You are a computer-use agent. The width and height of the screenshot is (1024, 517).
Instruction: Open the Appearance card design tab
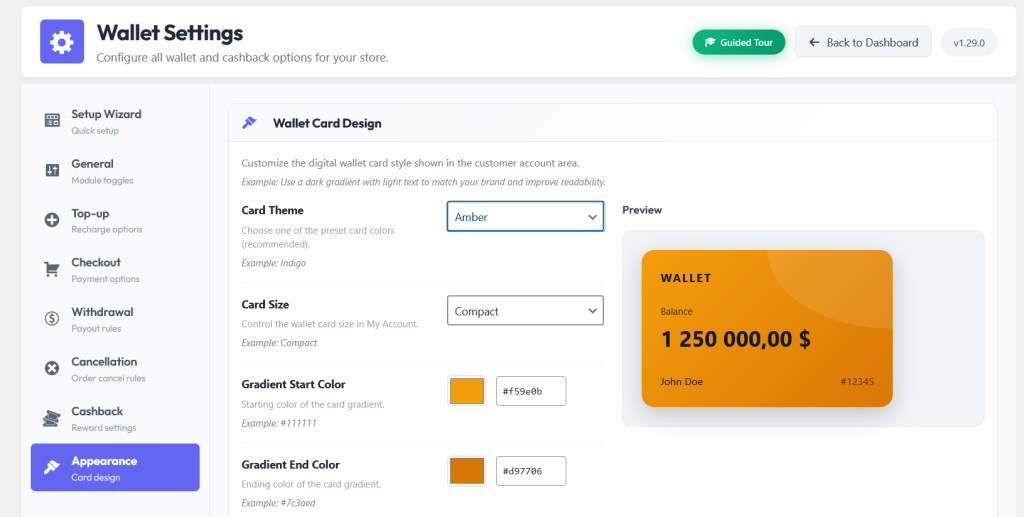115,467
